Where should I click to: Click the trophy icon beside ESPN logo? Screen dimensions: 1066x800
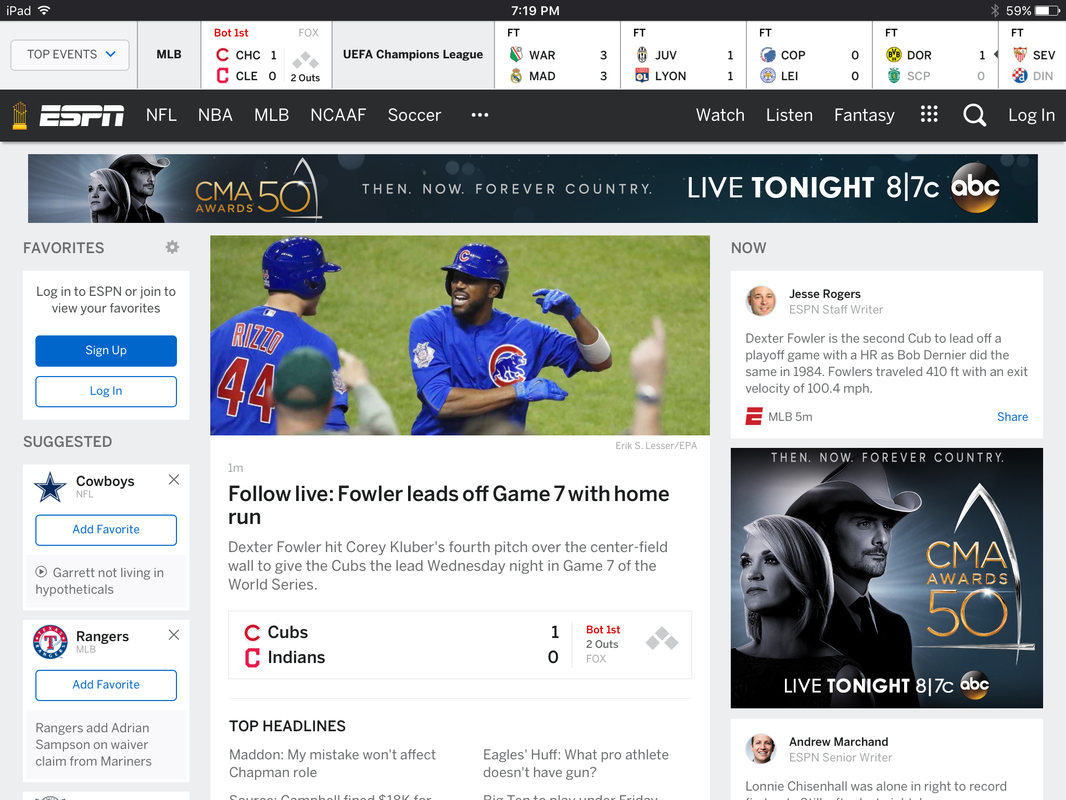click(20, 116)
